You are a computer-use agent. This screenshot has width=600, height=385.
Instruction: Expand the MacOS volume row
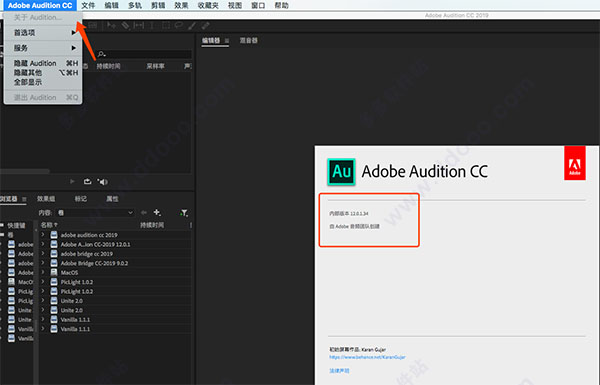click(43, 272)
